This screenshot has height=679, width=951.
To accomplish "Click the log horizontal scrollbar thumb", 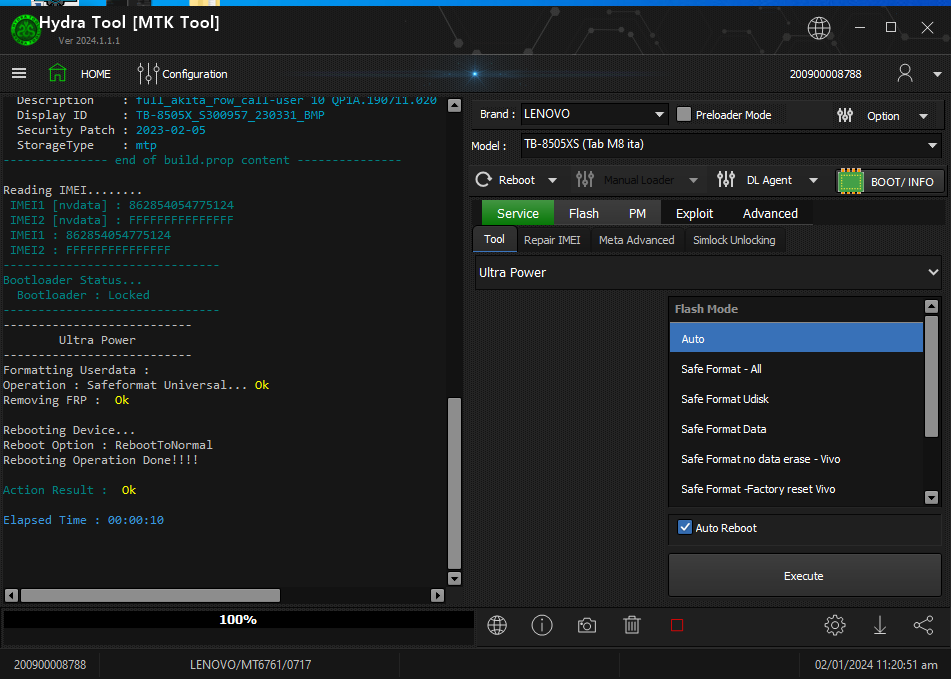I will [x=150, y=595].
